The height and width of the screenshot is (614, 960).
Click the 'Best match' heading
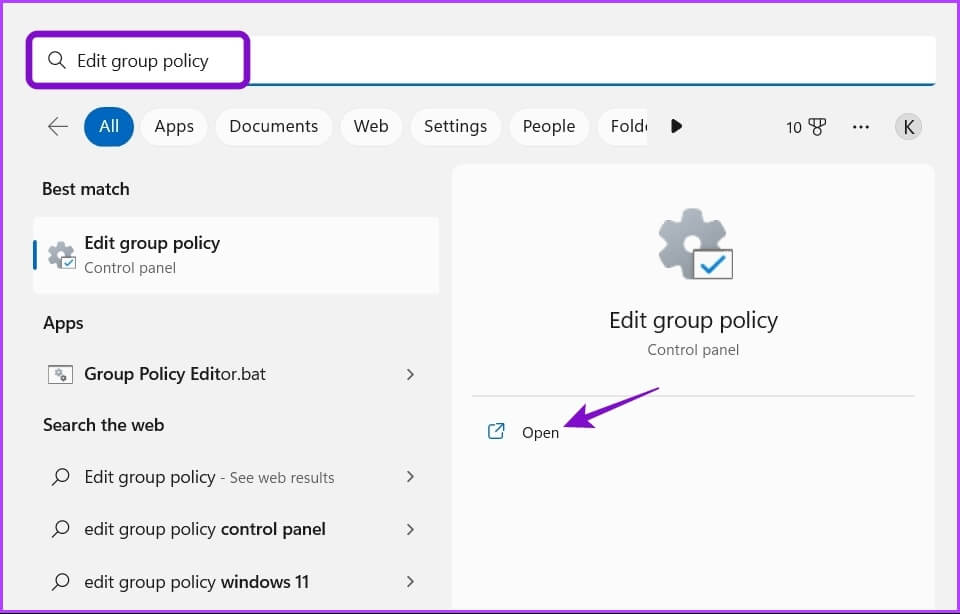[x=86, y=189]
